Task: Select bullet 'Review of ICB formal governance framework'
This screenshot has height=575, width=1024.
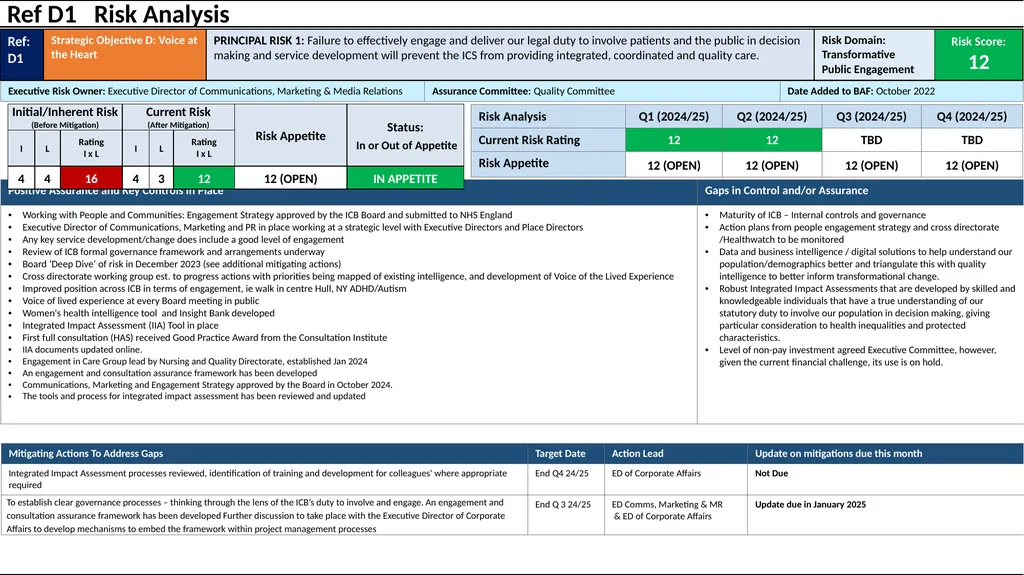Action: point(173,252)
